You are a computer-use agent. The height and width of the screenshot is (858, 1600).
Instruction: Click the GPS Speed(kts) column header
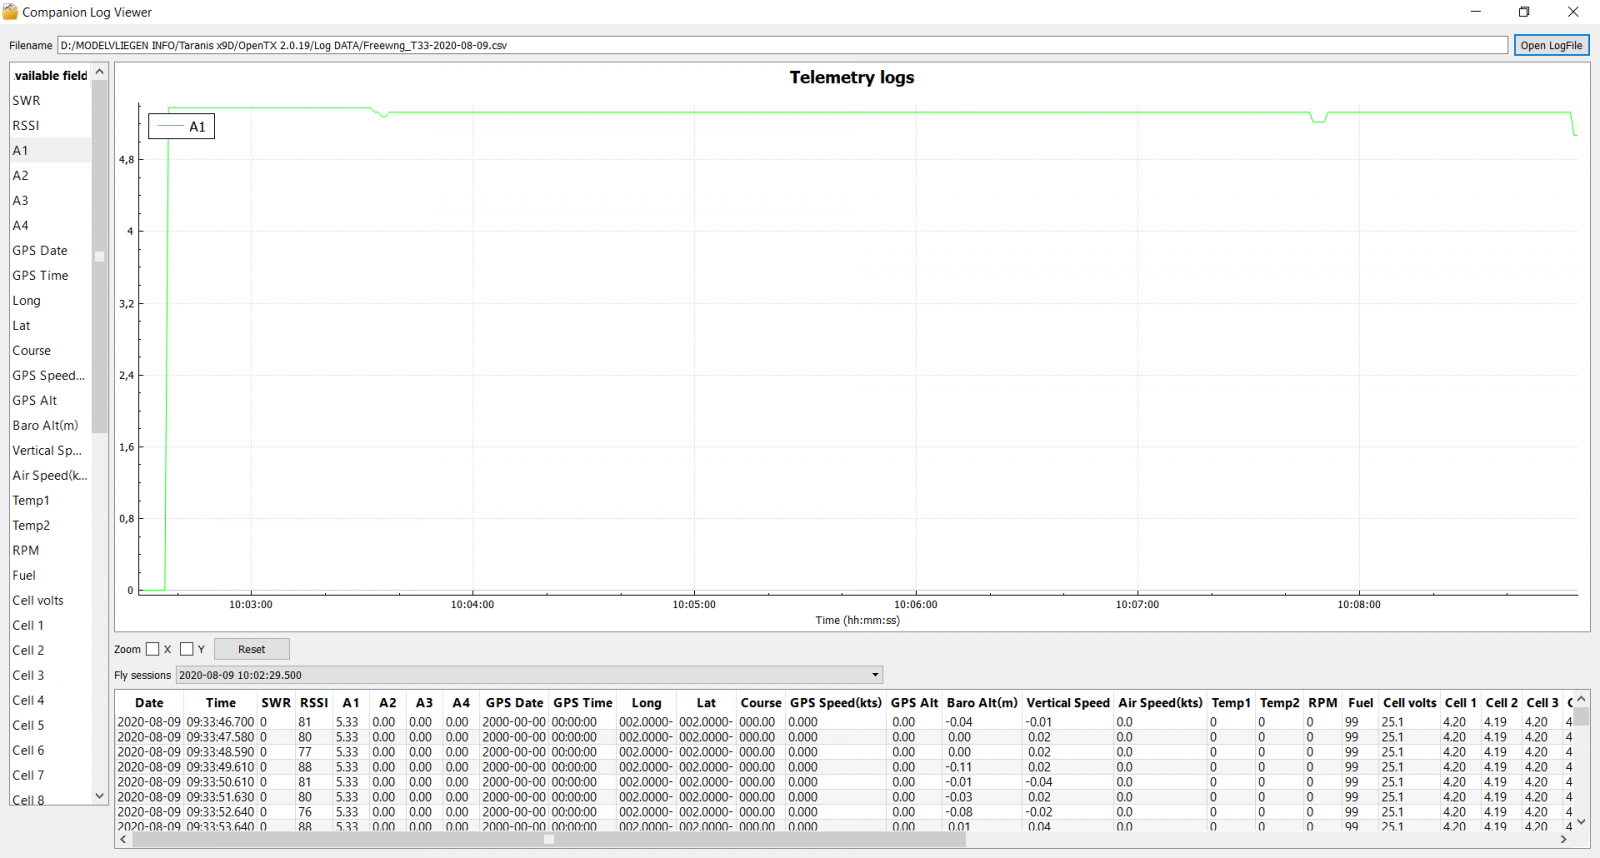836,703
